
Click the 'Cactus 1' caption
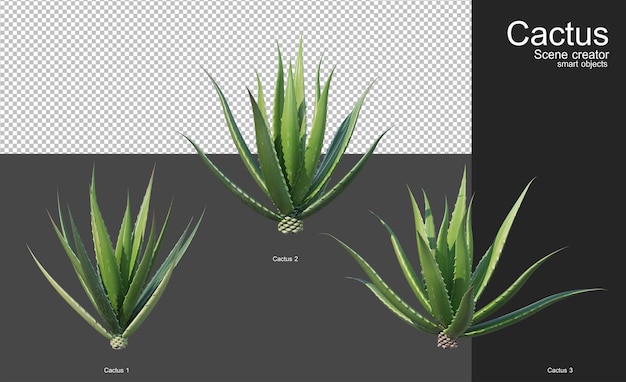click(117, 370)
